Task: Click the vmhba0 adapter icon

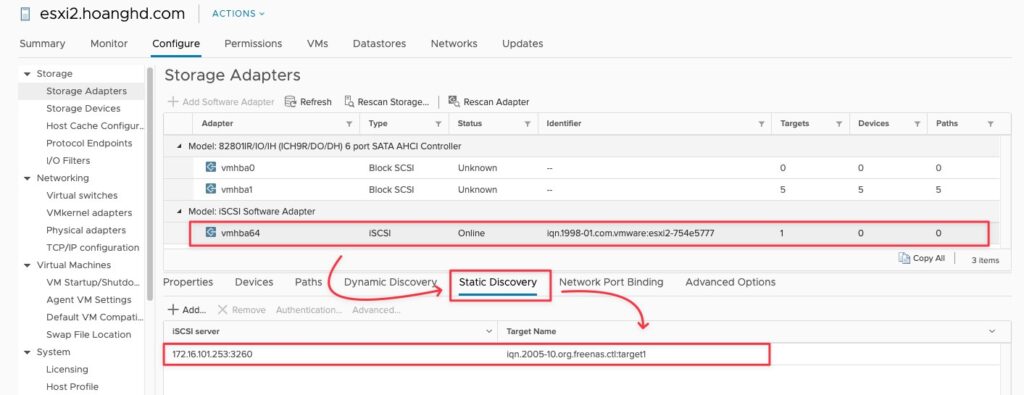Action: (210, 167)
